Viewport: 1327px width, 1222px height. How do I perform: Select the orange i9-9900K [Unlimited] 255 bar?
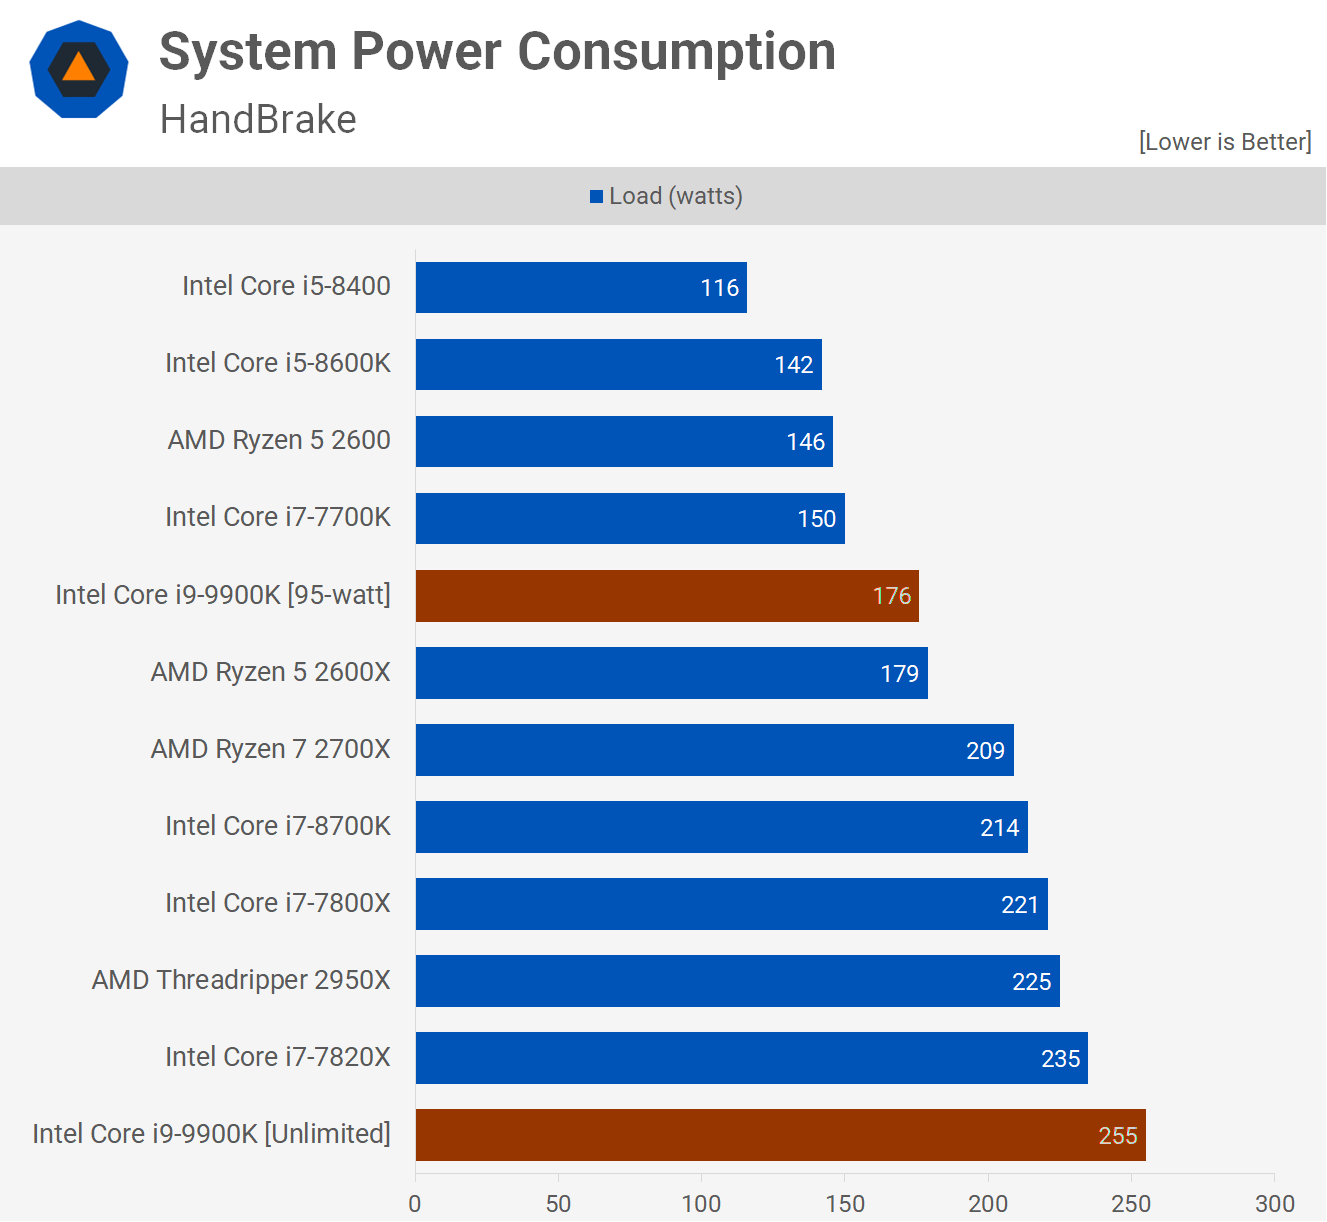781,1135
